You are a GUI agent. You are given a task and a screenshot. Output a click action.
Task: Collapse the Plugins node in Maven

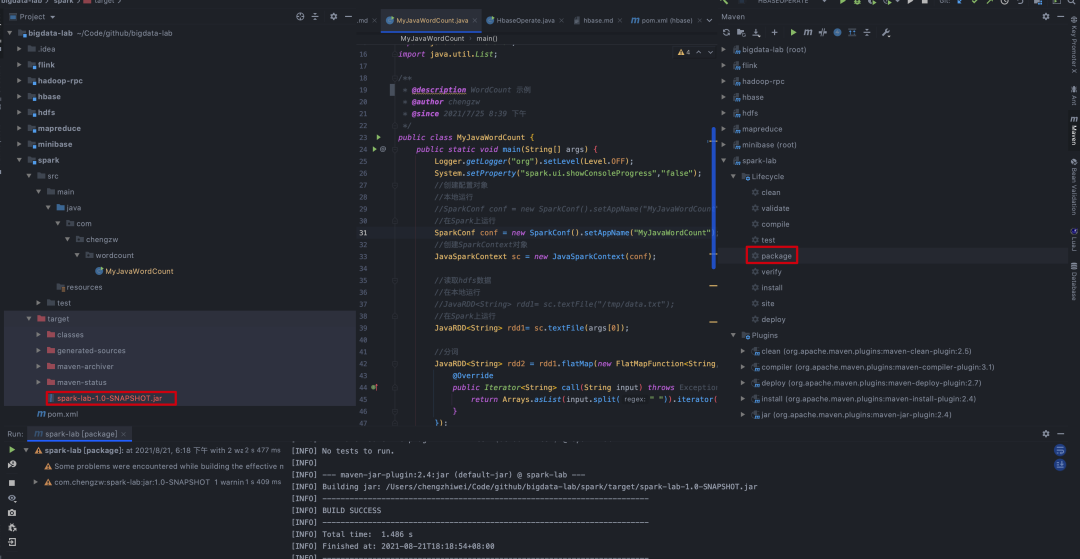click(x=733, y=335)
